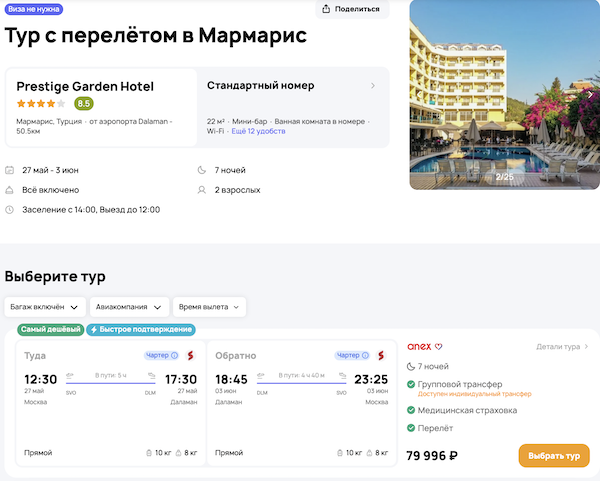The width and height of the screenshot is (600, 481).
Task: Expand the Авиакомпания filter
Action: pyautogui.click(x=128, y=307)
